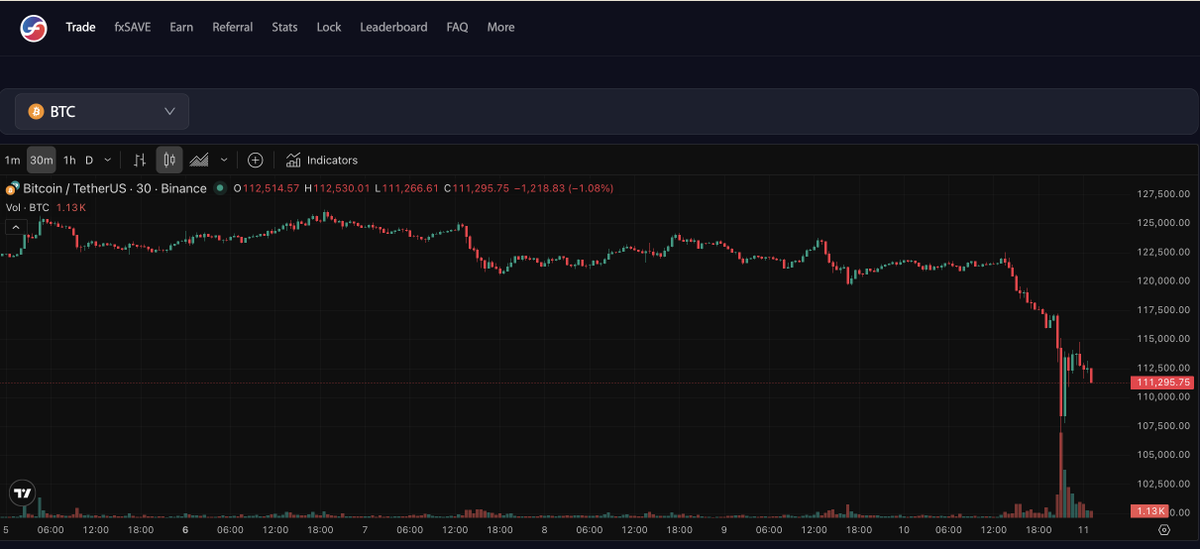Select the area chart style icon

coord(199,160)
